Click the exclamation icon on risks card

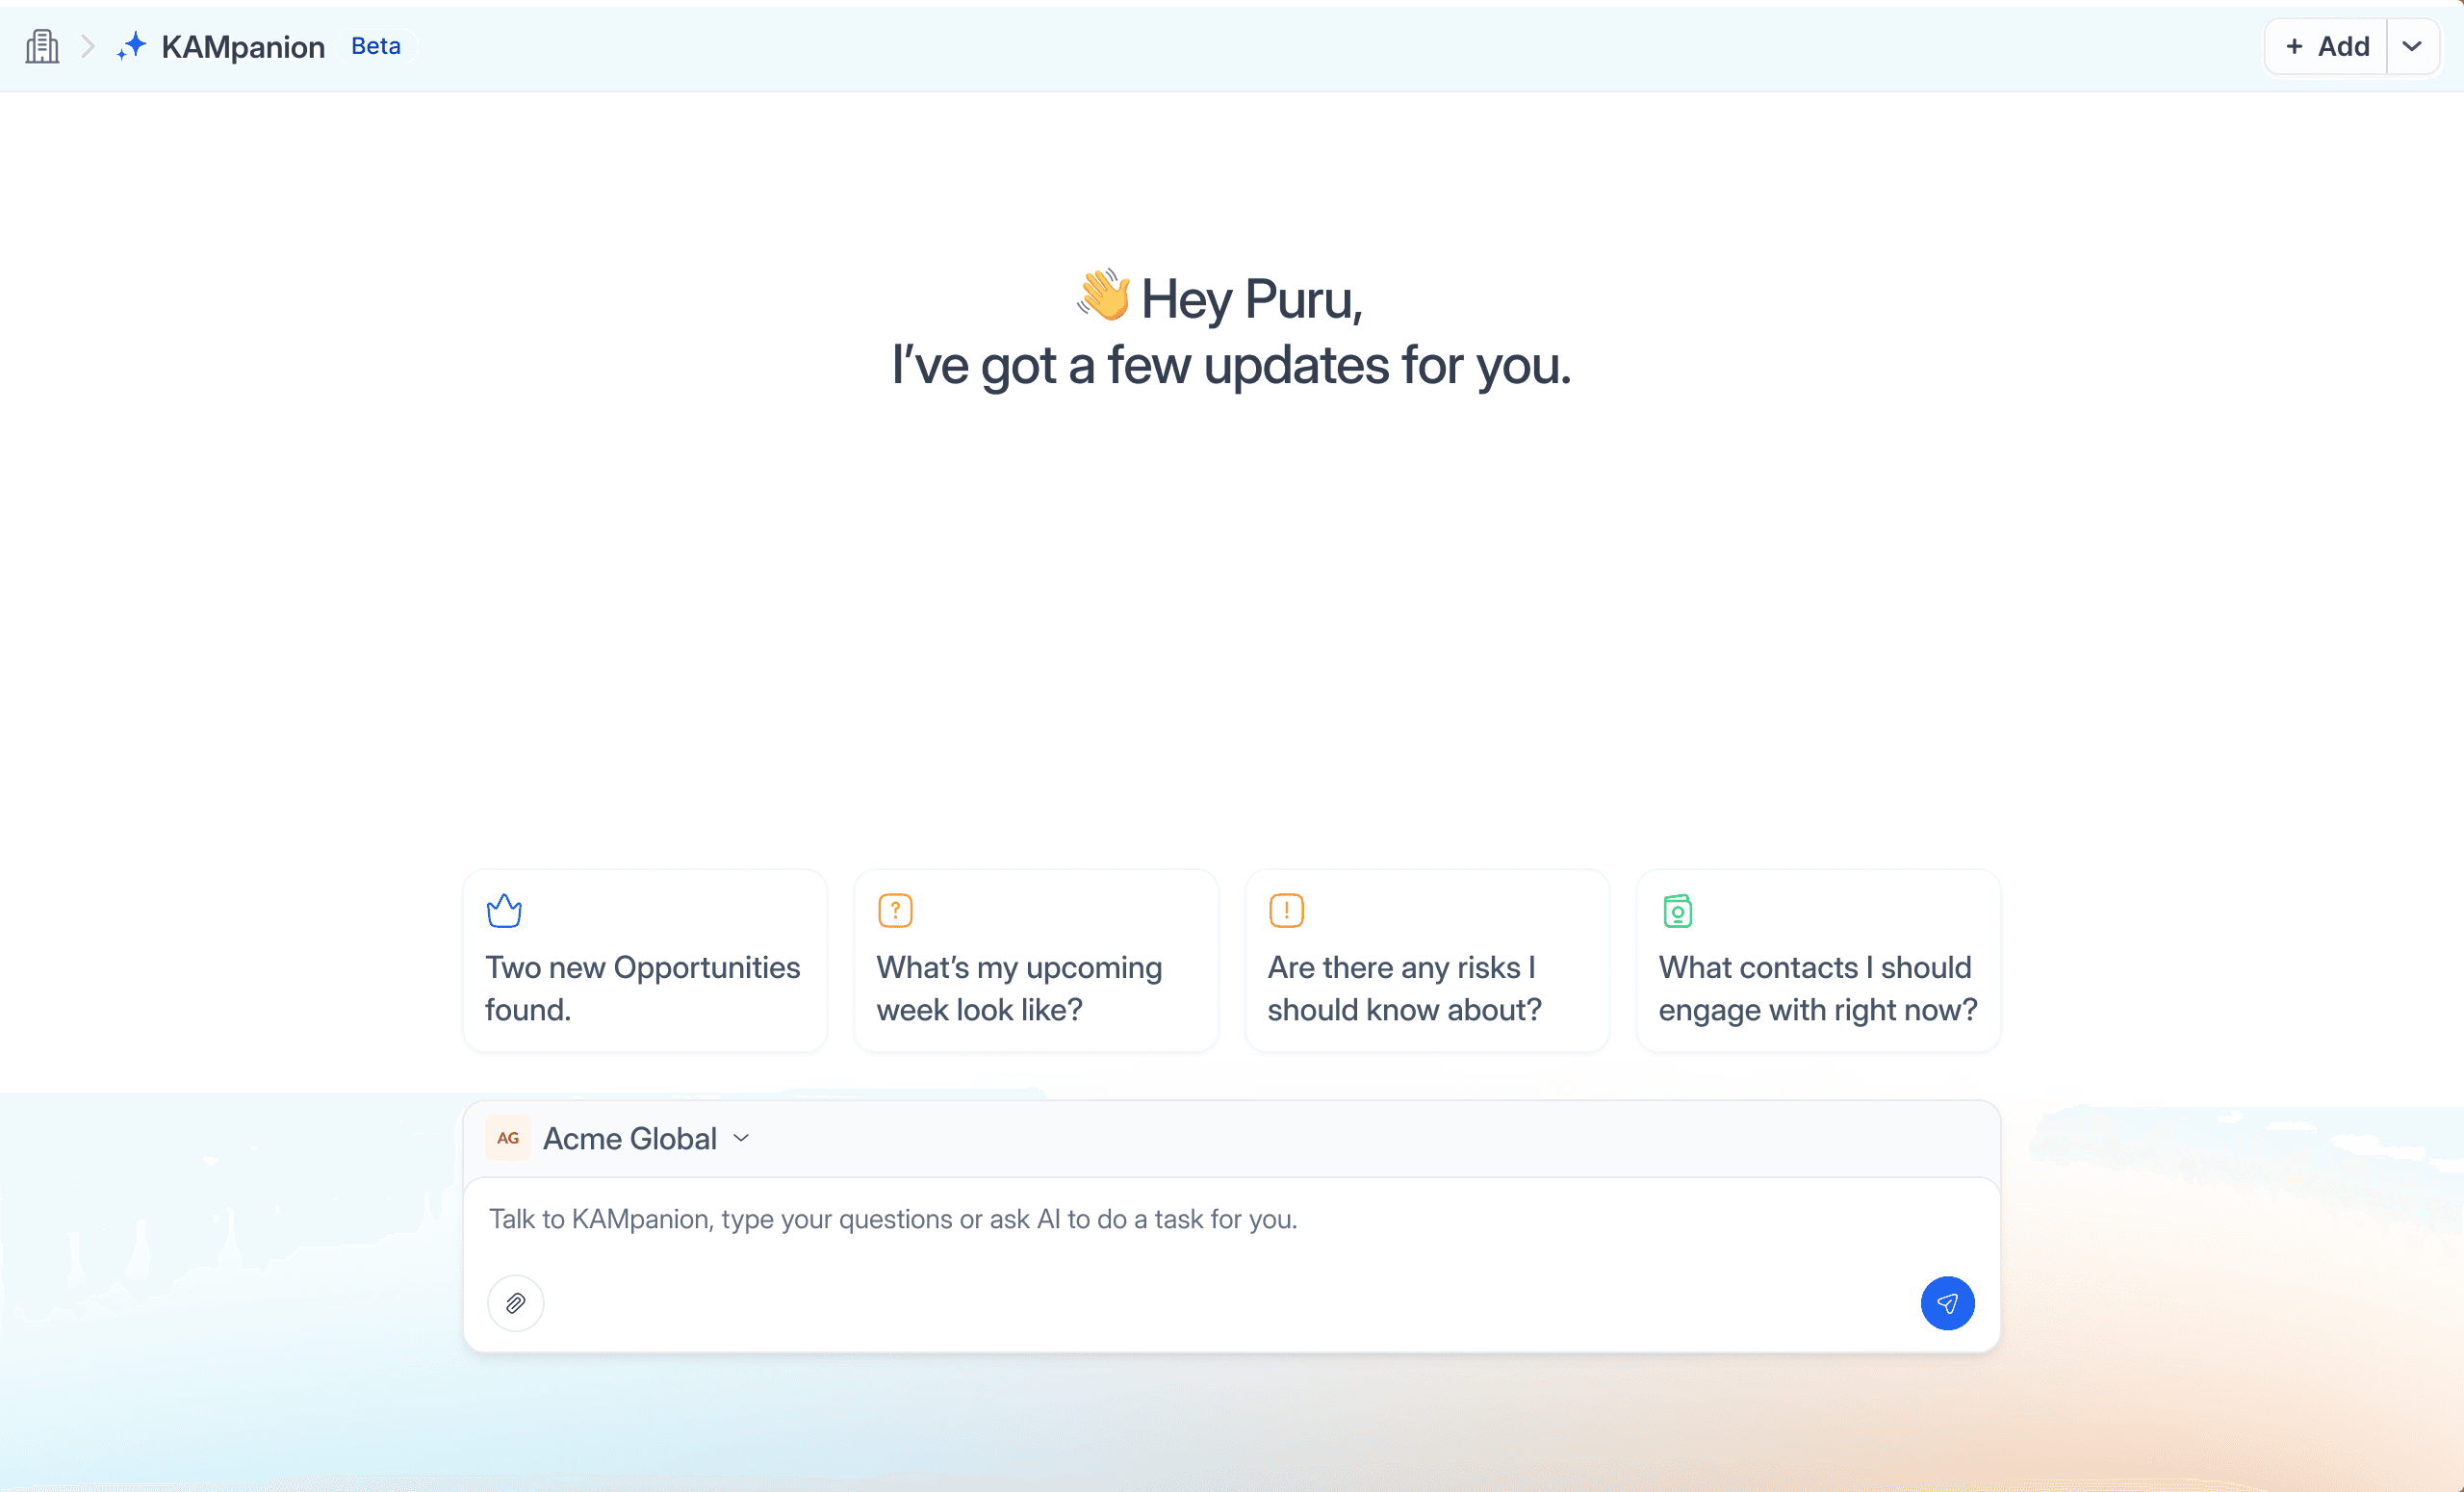point(1286,910)
